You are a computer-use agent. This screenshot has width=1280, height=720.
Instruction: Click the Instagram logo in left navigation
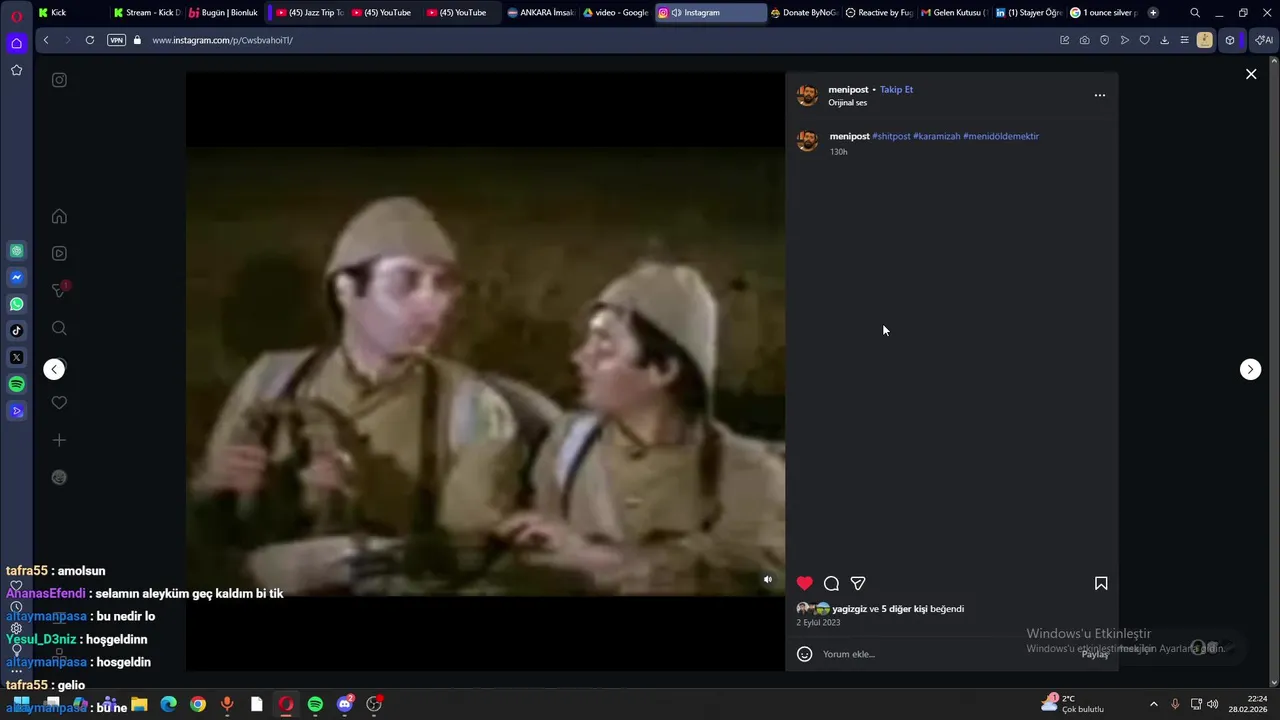point(59,80)
